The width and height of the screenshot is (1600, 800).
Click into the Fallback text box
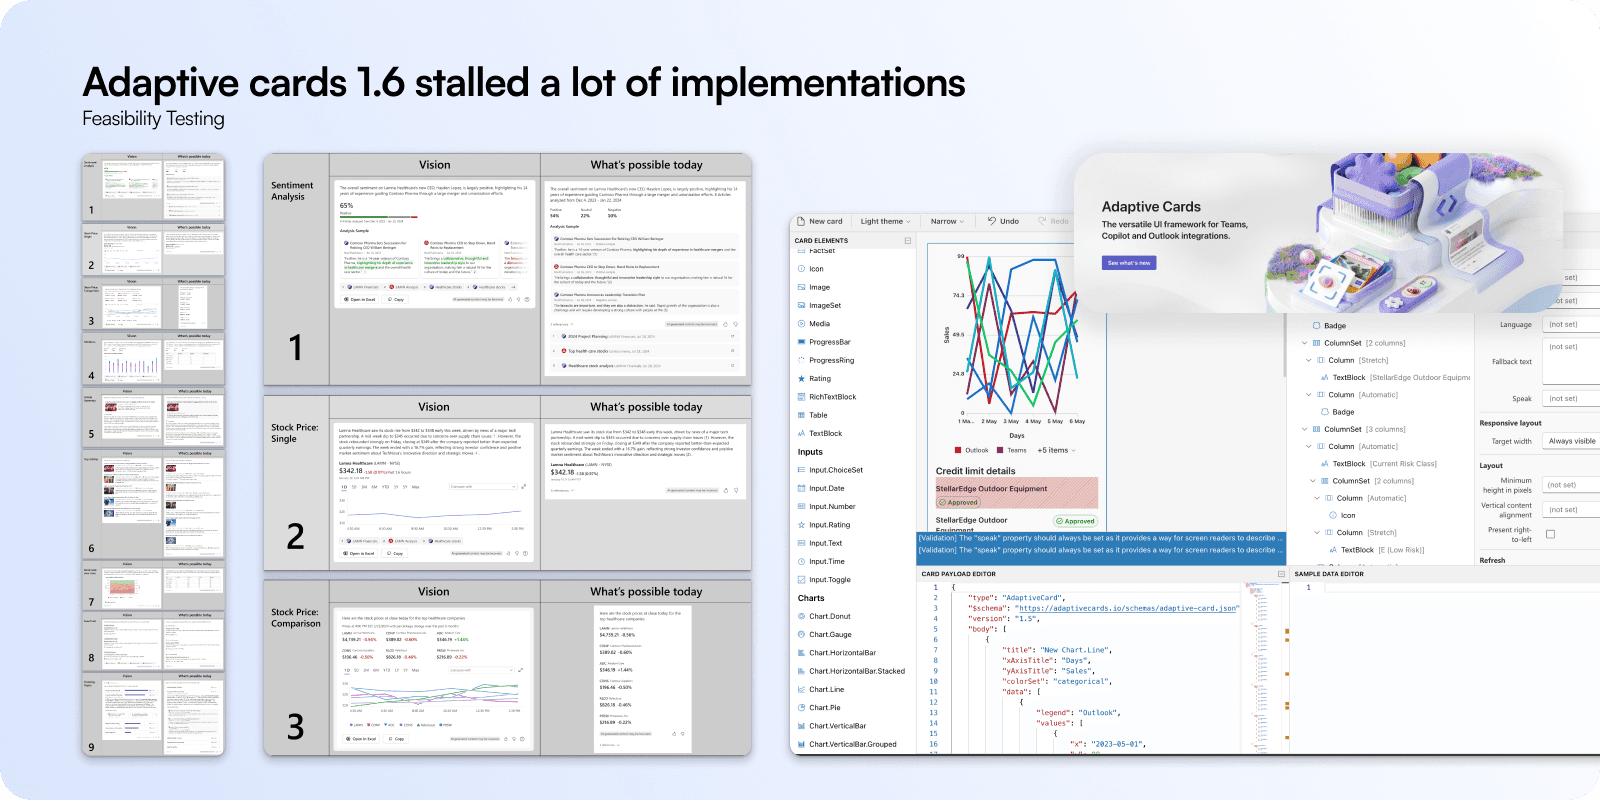[x=1572, y=362]
